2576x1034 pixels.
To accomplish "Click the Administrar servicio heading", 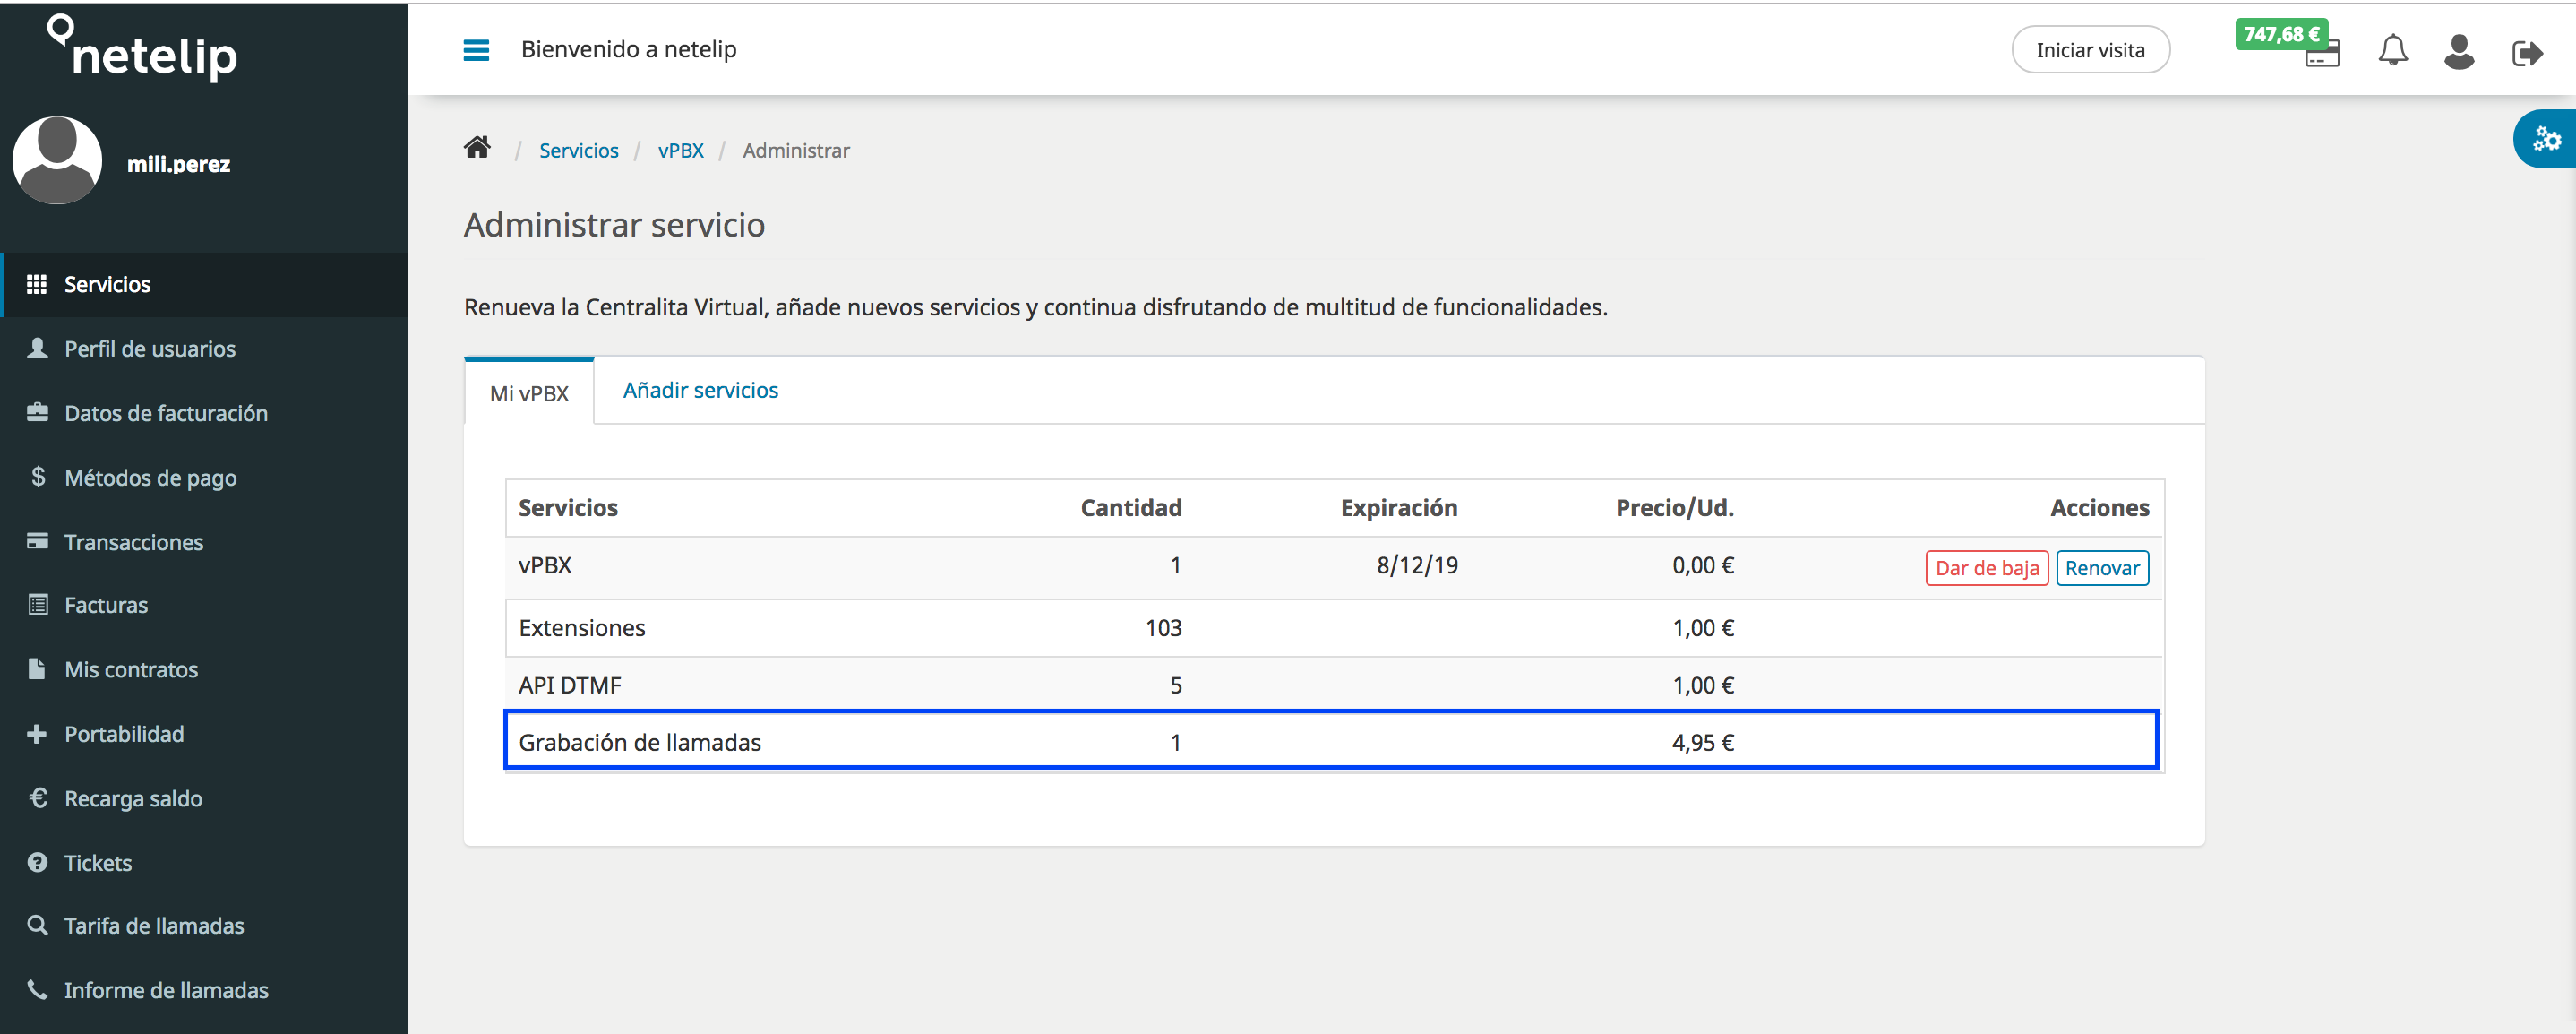I will (x=614, y=225).
